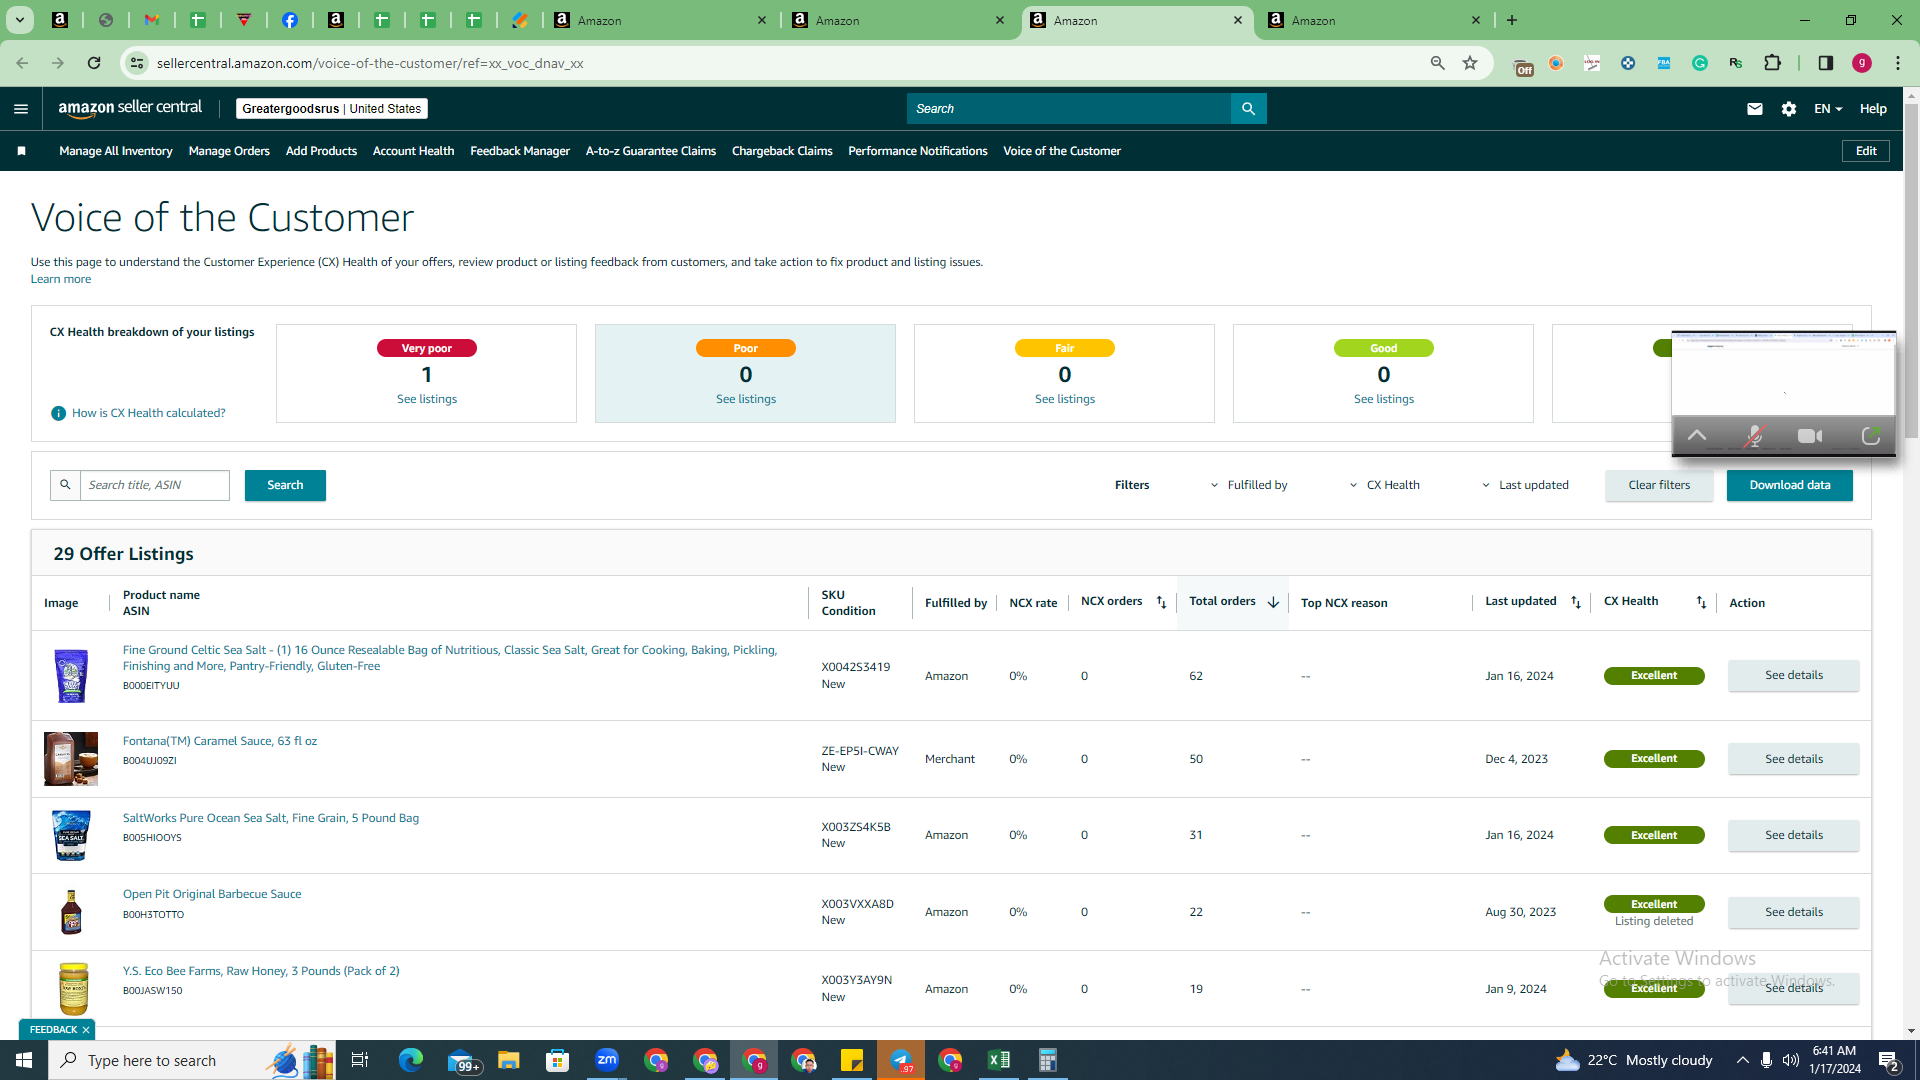Expand the Last updated filter dropdown
The width and height of the screenshot is (1920, 1080).
click(1525, 485)
